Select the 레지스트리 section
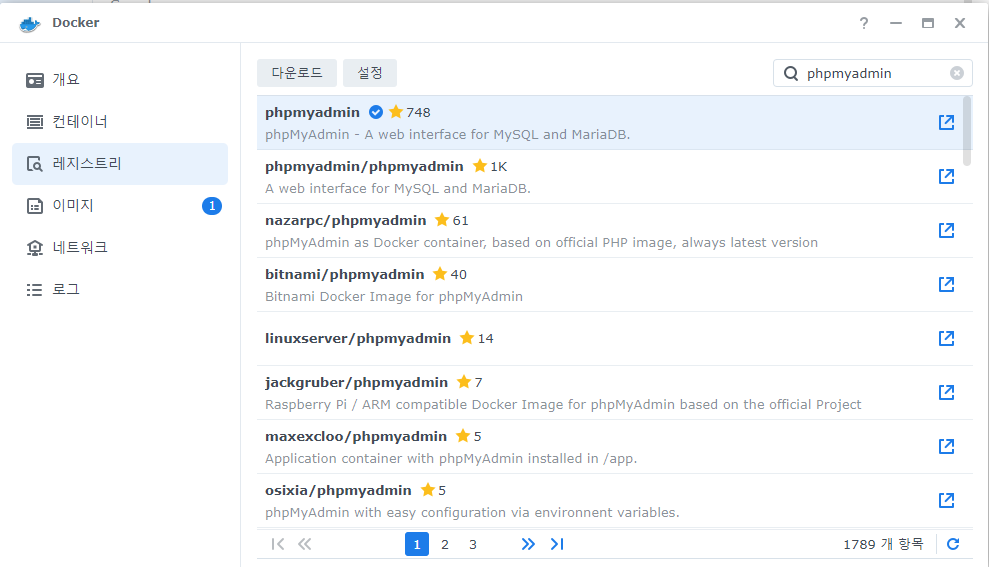The image size is (989, 567). 120,164
